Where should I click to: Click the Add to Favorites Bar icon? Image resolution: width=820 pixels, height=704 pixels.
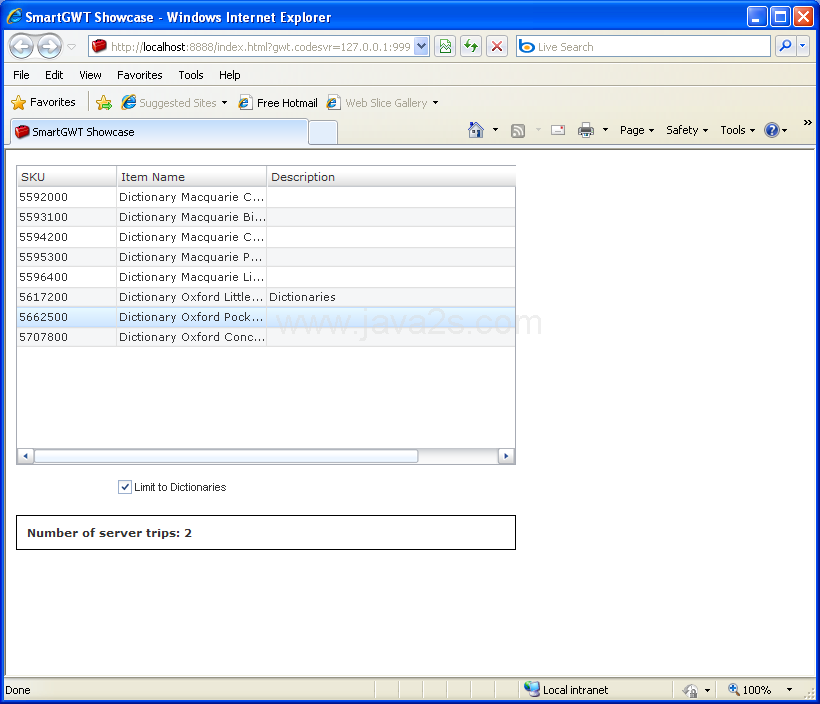pos(104,103)
